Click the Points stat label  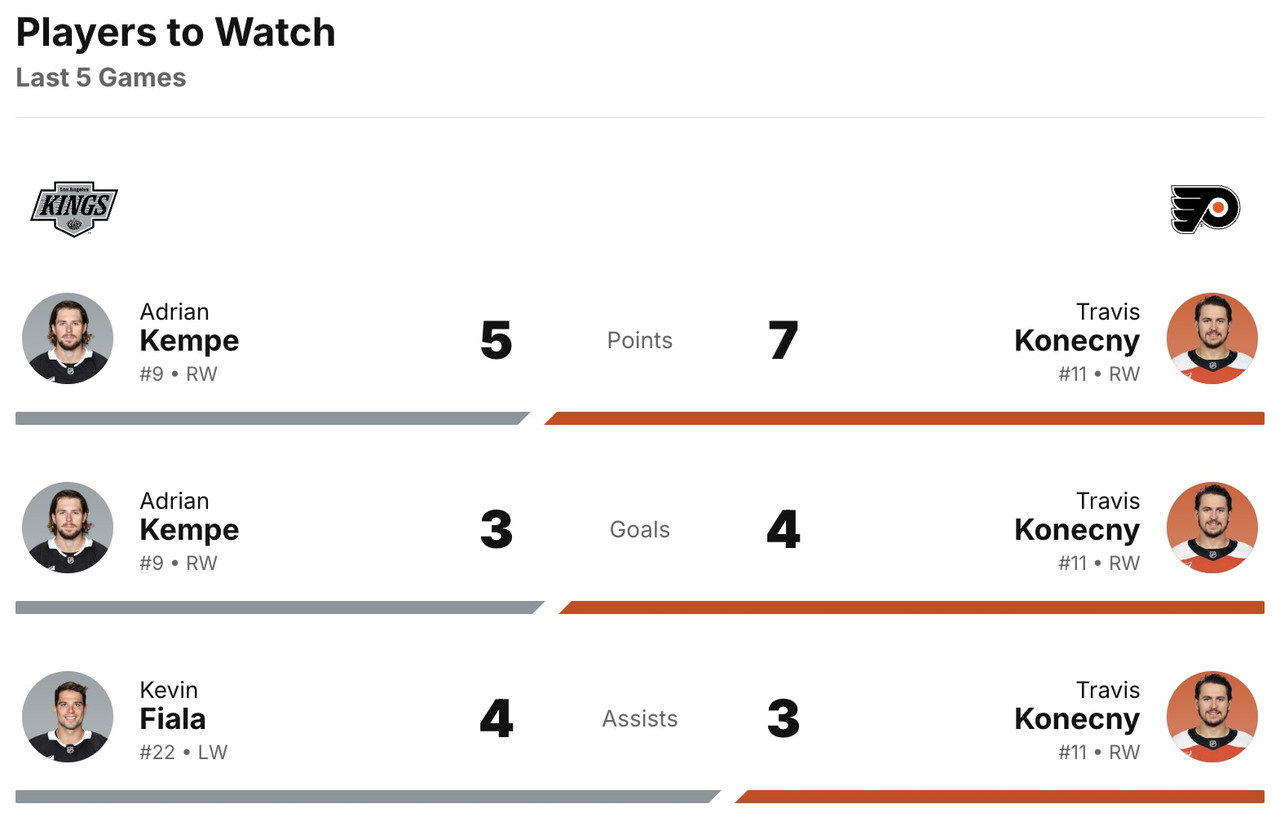(x=640, y=340)
